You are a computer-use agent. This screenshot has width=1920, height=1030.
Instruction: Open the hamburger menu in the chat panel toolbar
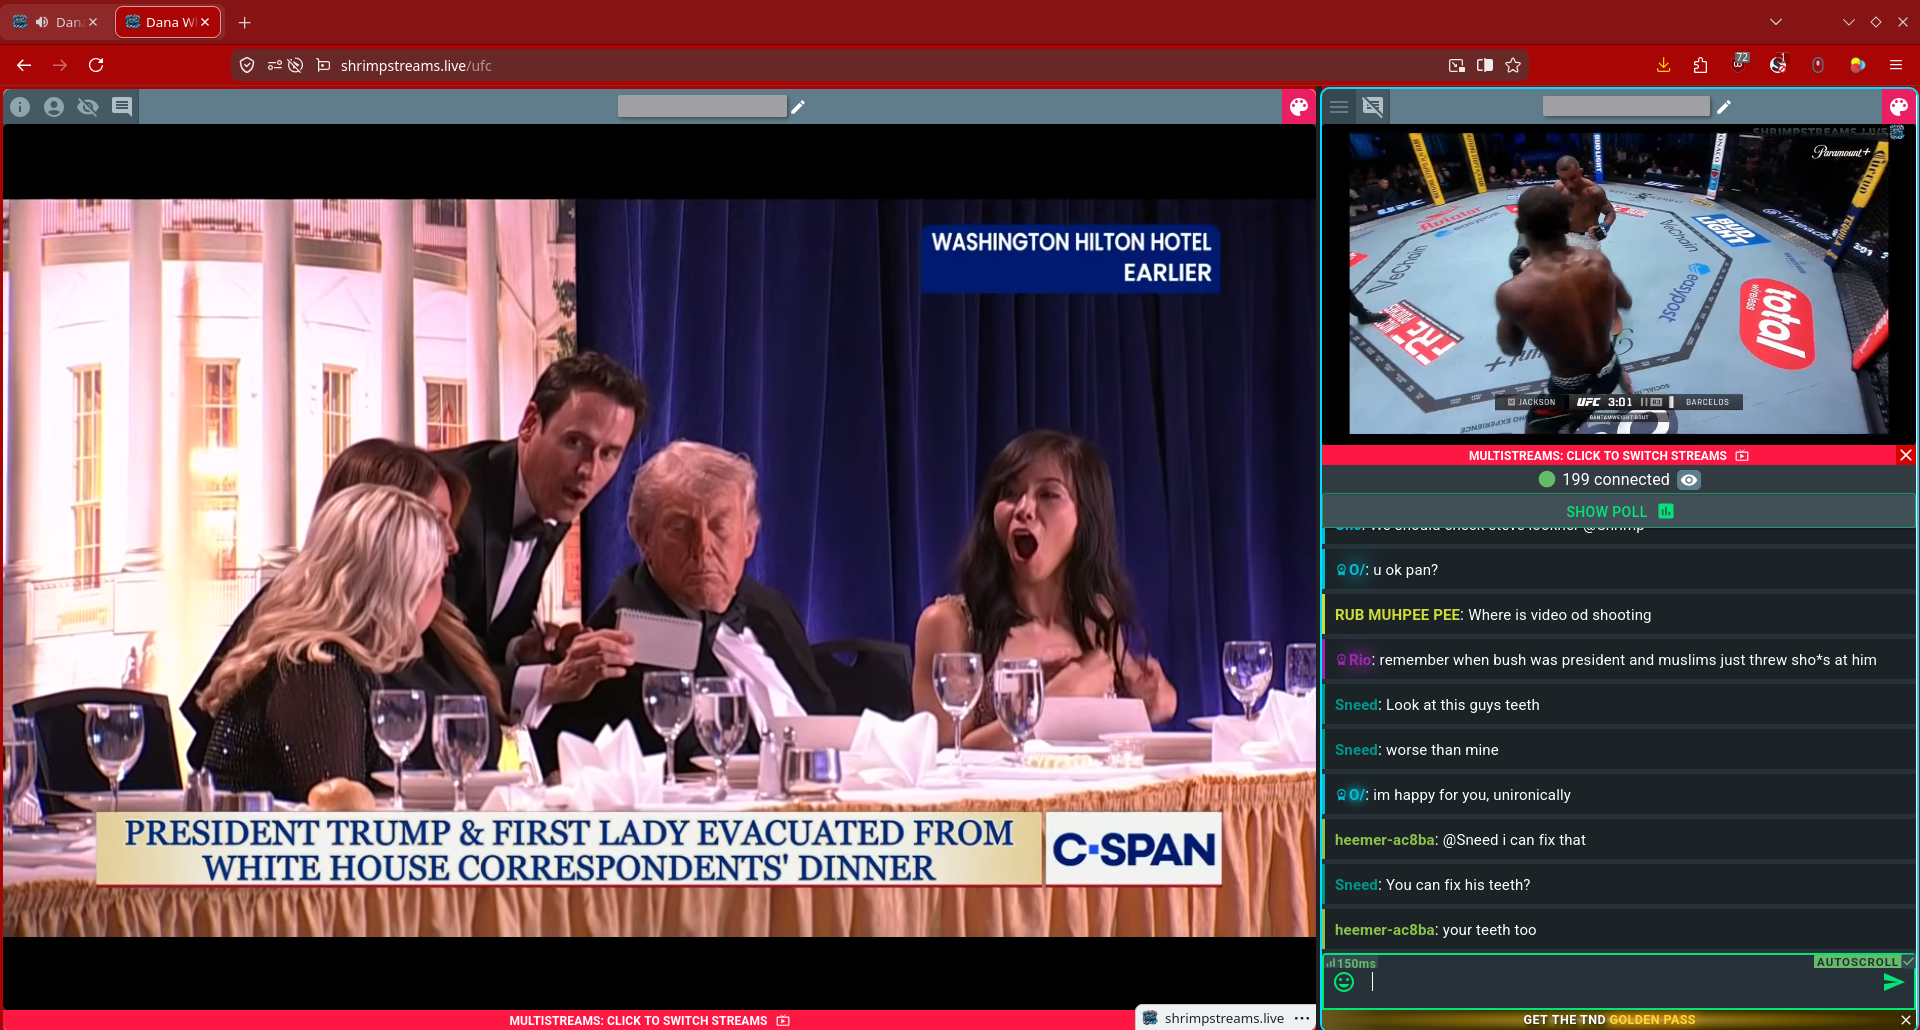click(x=1339, y=107)
